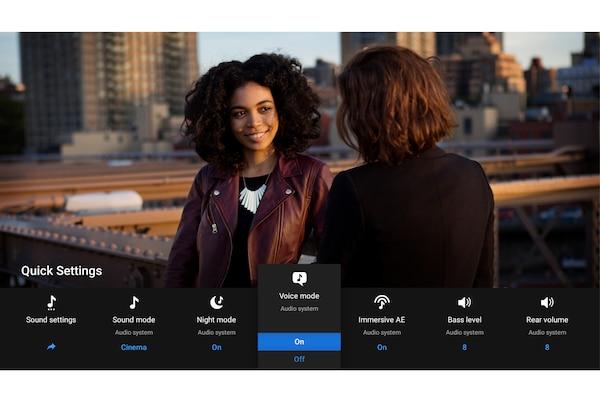Open the Sound settings music note icon
The image size is (600, 401).
pos(51,303)
